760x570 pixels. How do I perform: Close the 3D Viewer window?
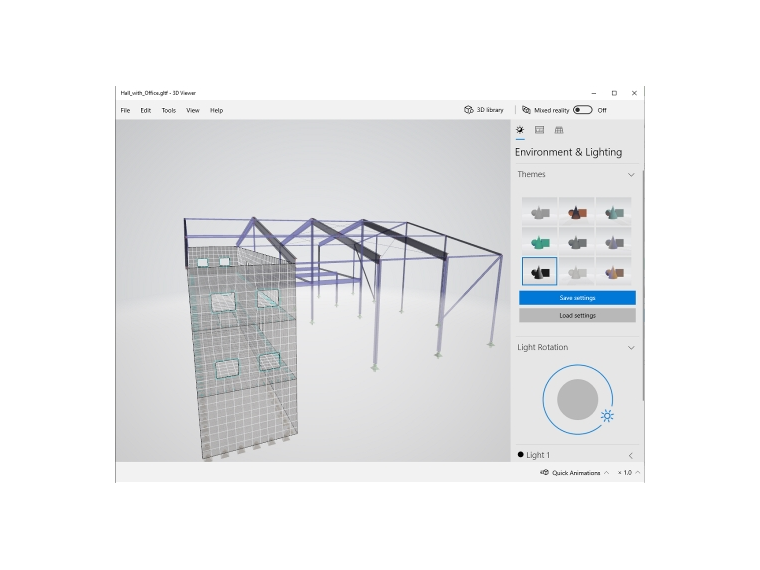pyautogui.click(x=634, y=93)
